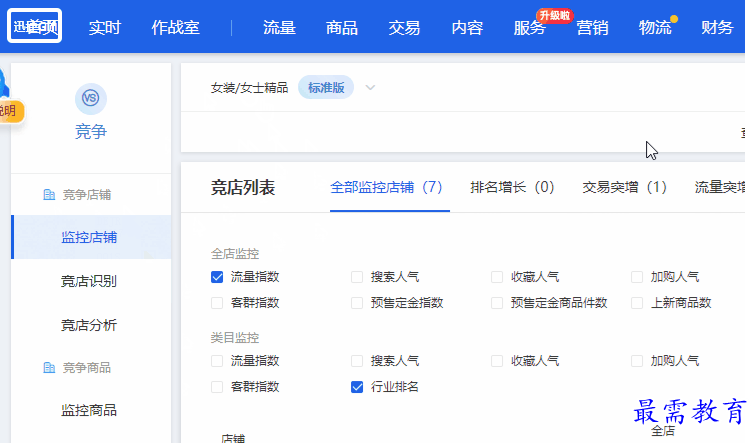Click the 女装/女士精品 category label
The height and width of the screenshot is (443, 755).
click(249, 88)
